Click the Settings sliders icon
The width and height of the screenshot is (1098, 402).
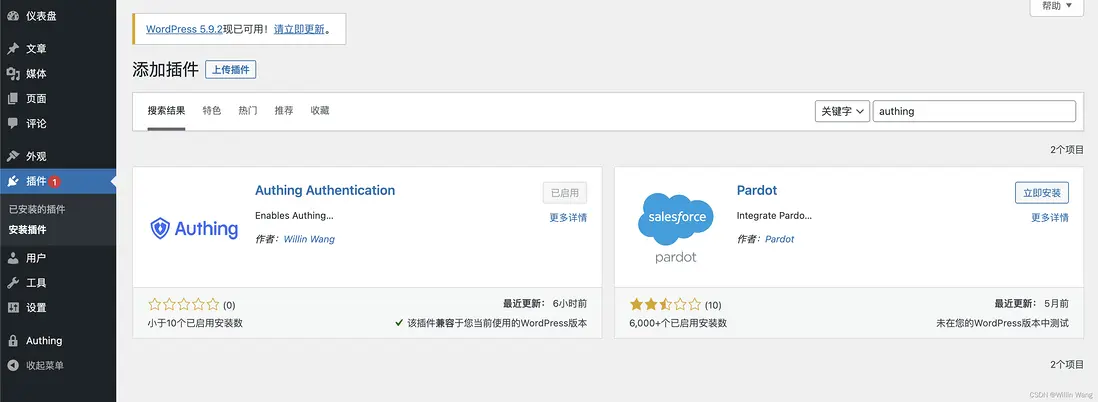[13, 308]
